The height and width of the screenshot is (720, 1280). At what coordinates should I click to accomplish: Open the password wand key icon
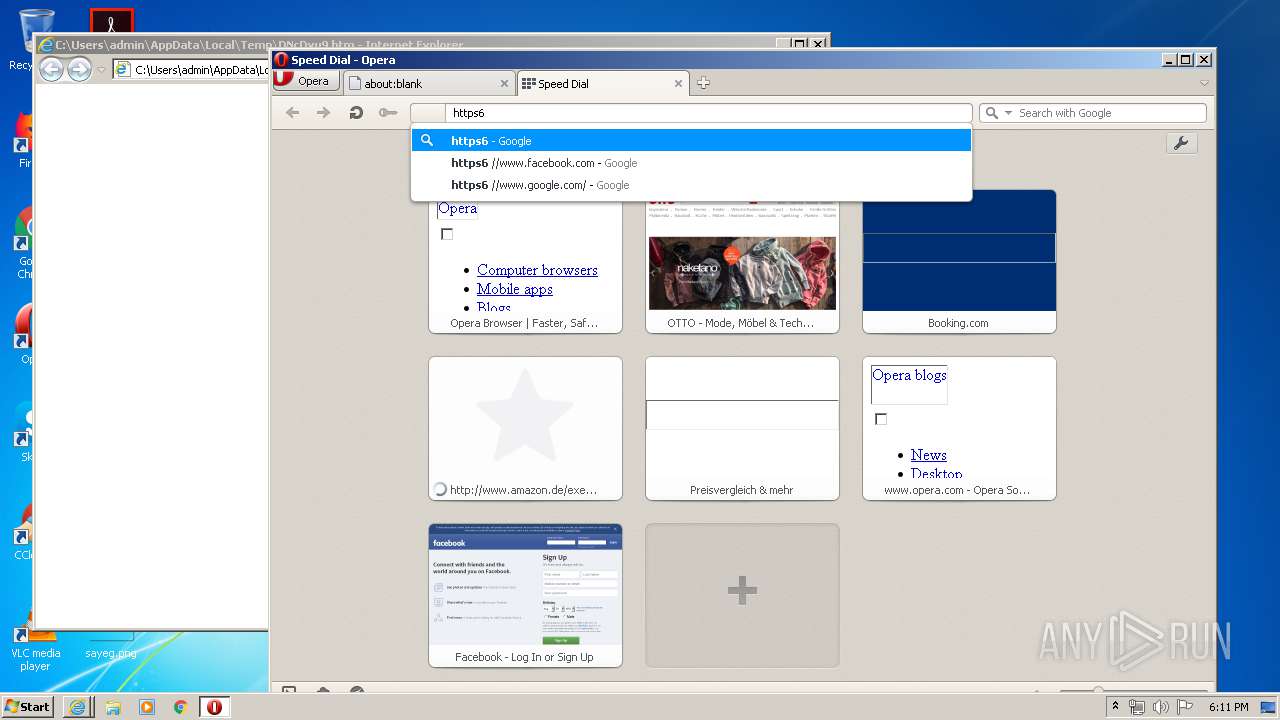(x=388, y=113)
